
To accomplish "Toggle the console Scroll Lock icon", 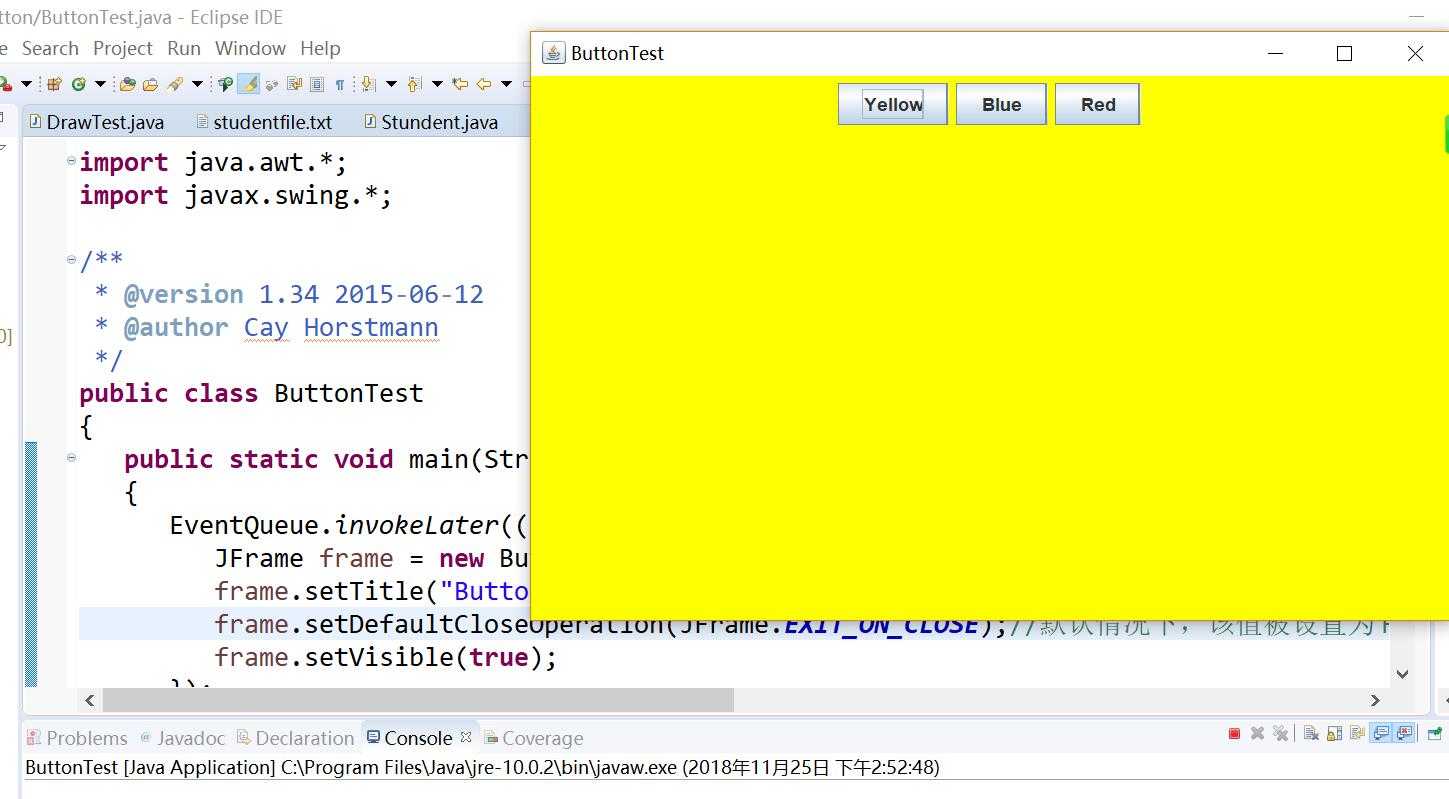I will [1334, 734].
